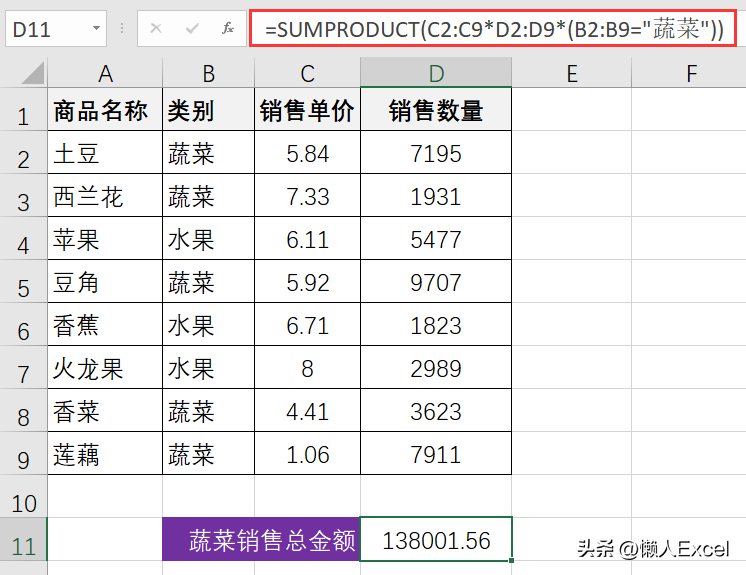Click the 类别 header cell

(x=208, y=110)
